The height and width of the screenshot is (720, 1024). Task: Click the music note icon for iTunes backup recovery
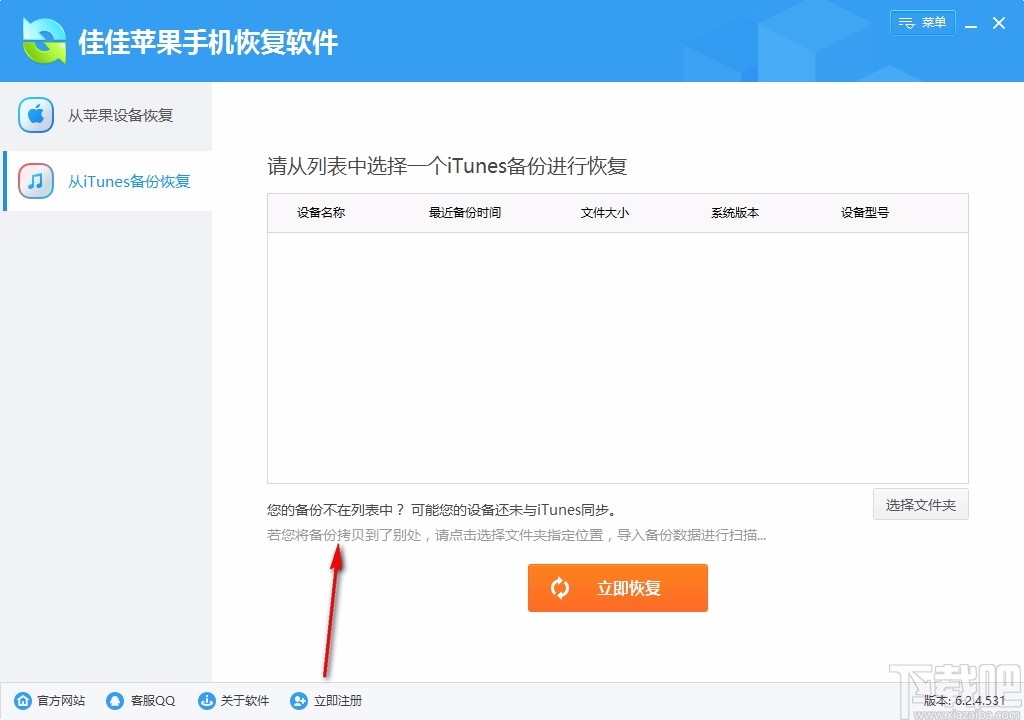pos(35,181)
